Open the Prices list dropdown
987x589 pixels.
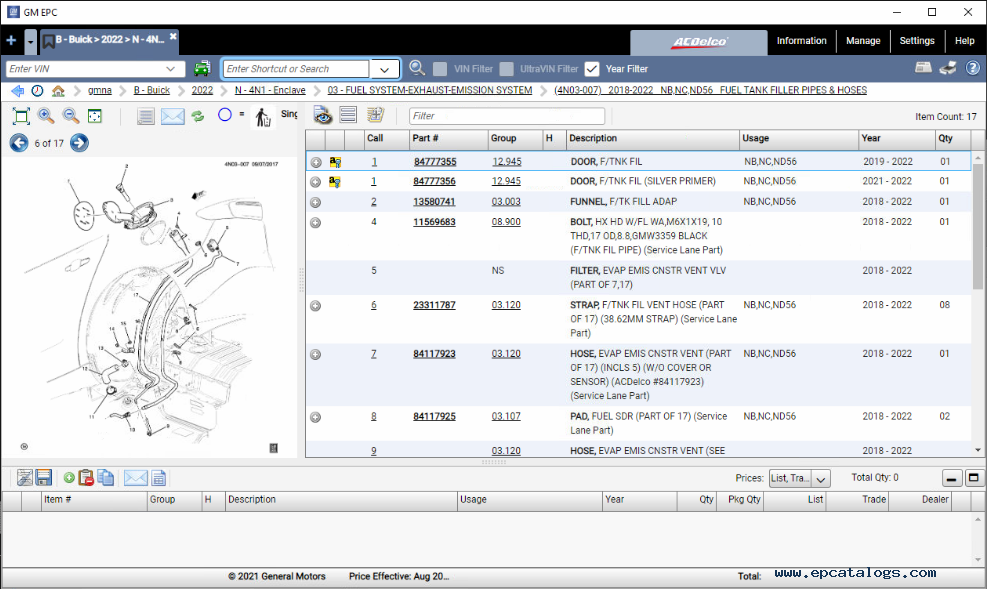coord(821,479)
